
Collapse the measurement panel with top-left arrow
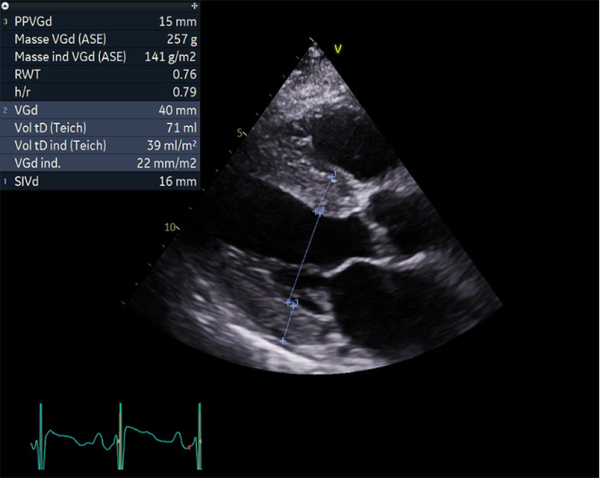click(6, 5)
